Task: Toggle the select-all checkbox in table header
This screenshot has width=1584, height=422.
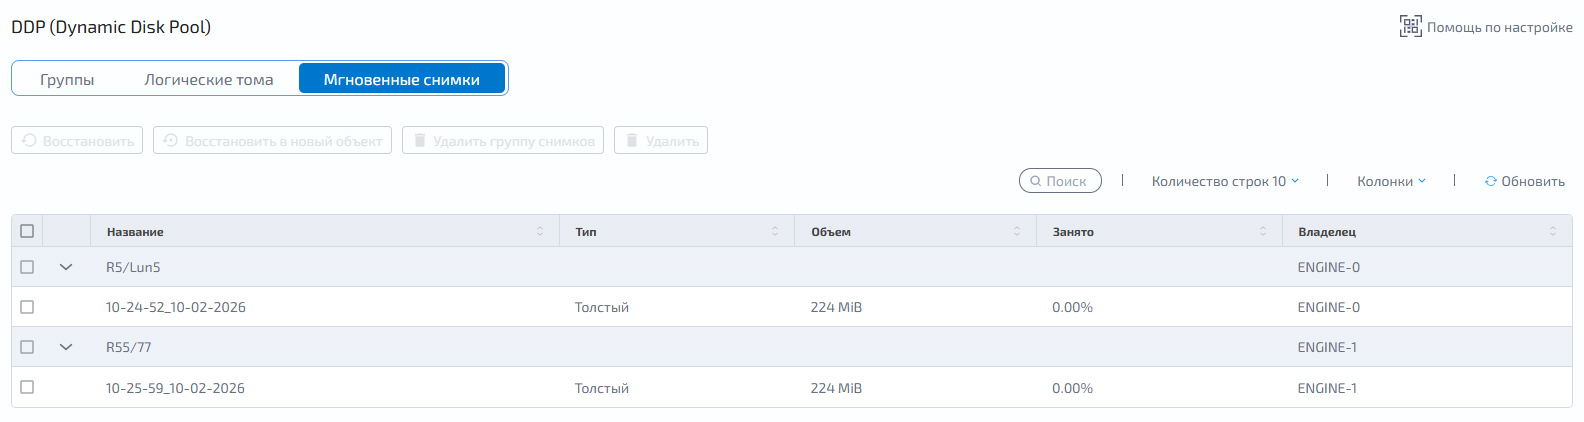Action: 27,231
